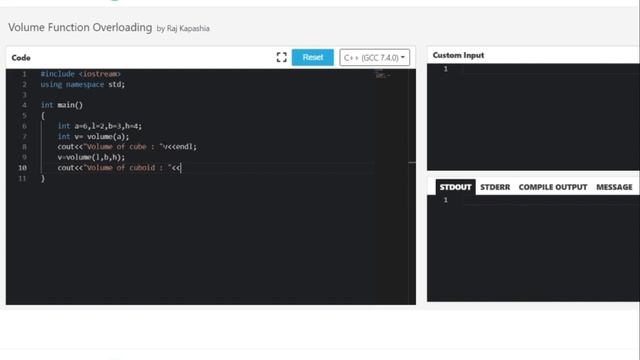Image resolution: width=640 pixels, height=360 pixels.
Task: Click line number 3 in code gutter
Action: [24, 95]
